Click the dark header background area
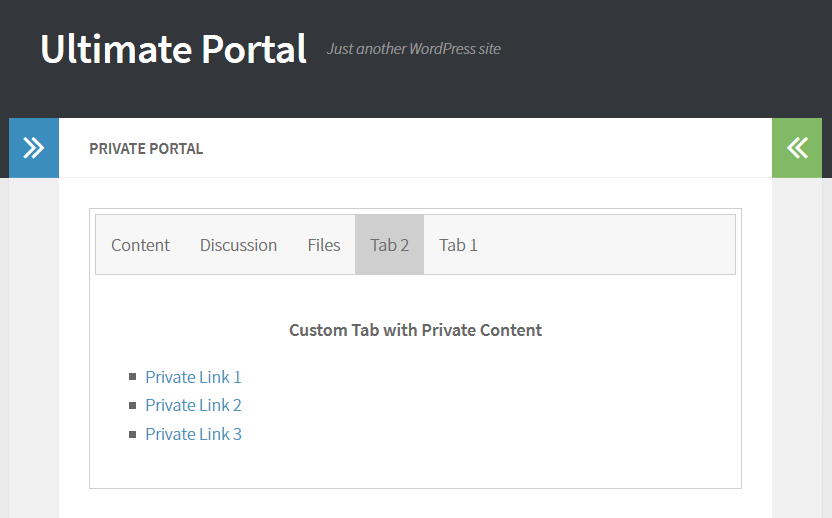Image resolution: width=832 pixels, height=518 pixels. pyautogui.click(x=663, y=58)
